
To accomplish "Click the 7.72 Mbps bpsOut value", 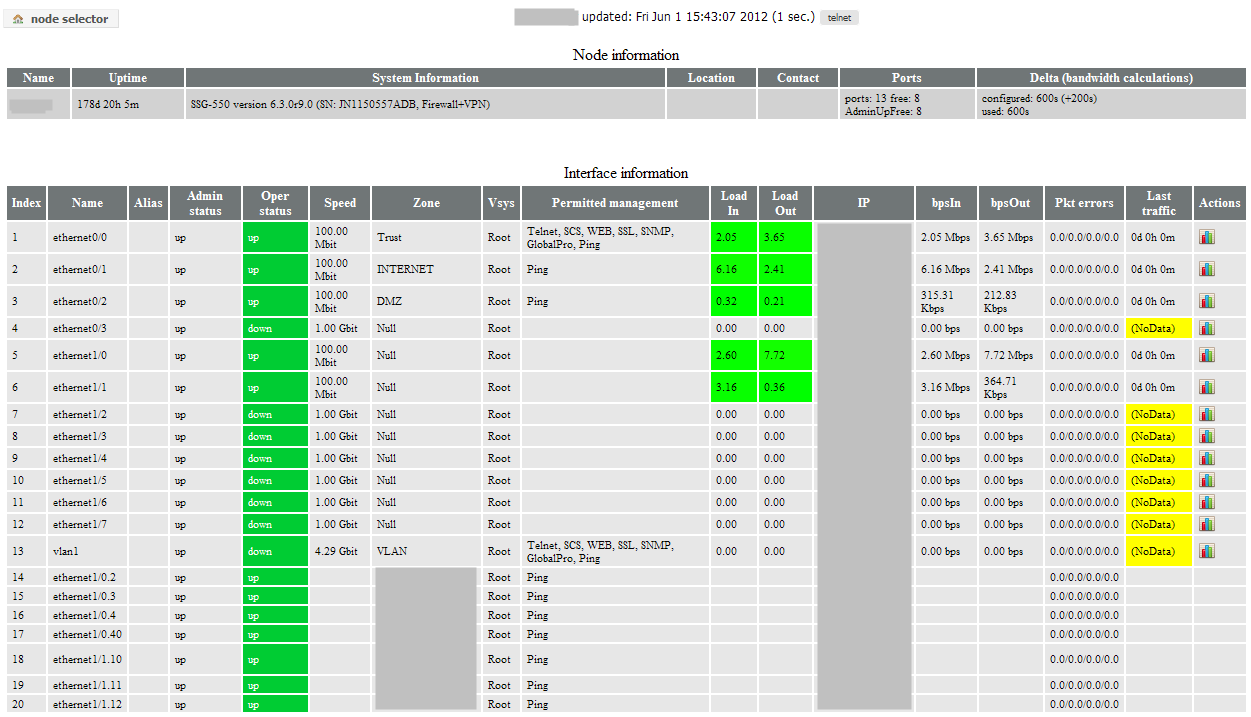I will coord(1008,355).
